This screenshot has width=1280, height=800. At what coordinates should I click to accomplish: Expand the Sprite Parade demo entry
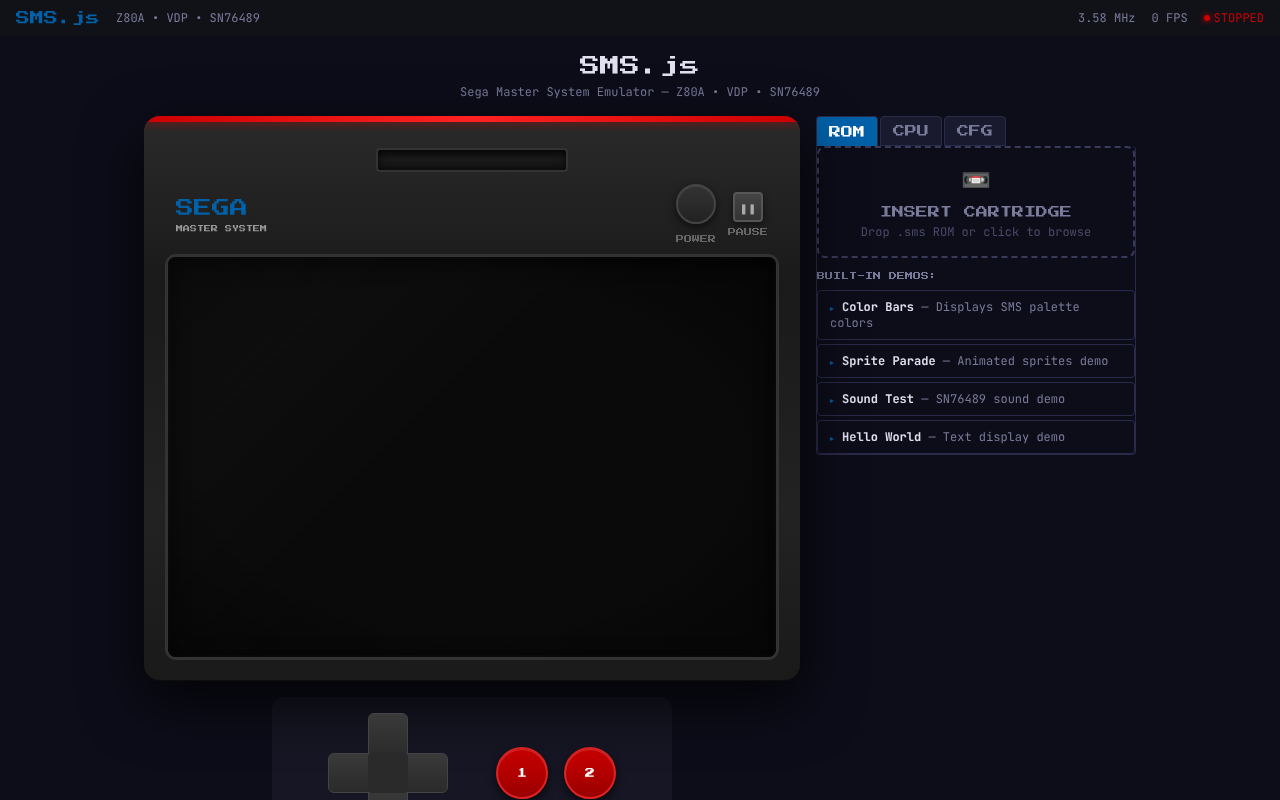tap(975, 360)
